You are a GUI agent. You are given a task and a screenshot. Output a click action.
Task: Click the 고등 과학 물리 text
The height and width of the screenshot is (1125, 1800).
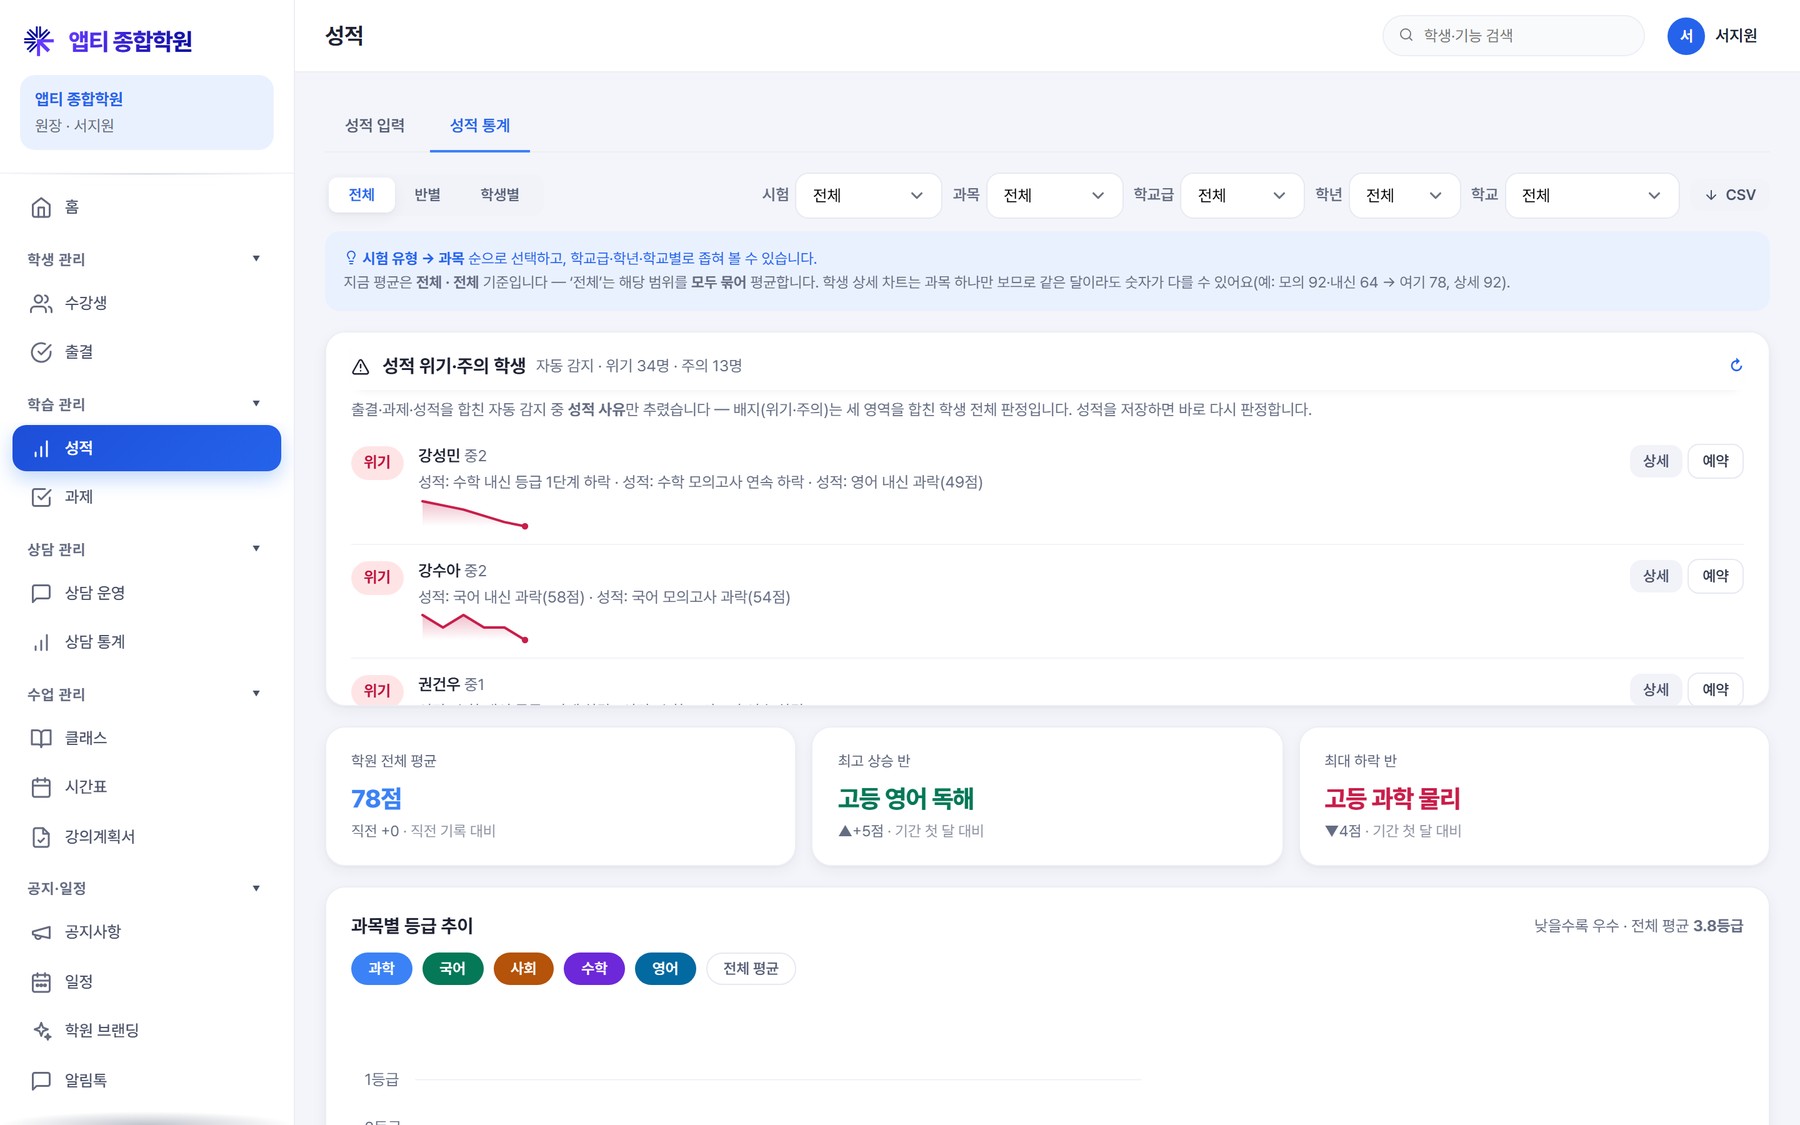pos(1392,798)
